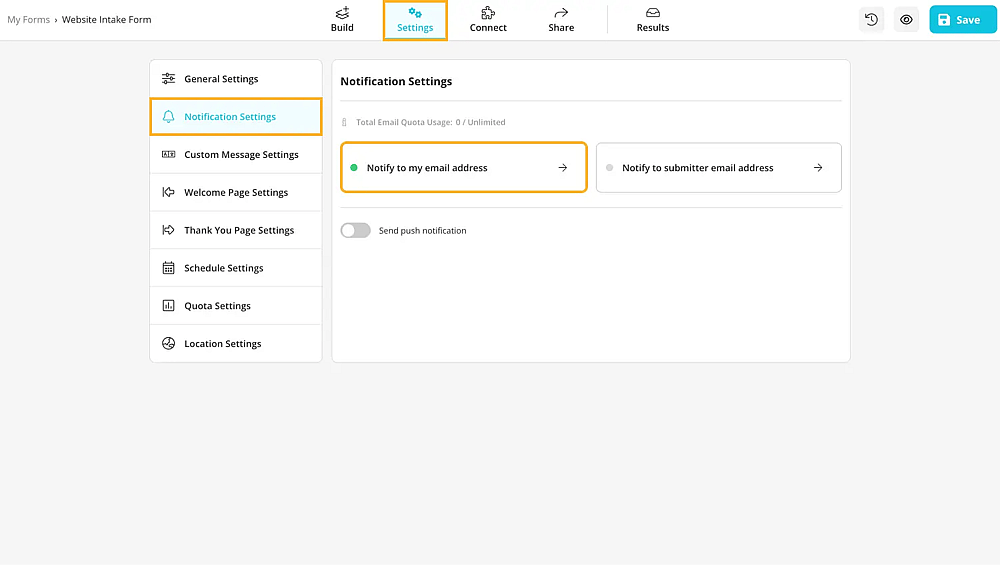Click the Welcome Page Settings arrow icon

168,192
